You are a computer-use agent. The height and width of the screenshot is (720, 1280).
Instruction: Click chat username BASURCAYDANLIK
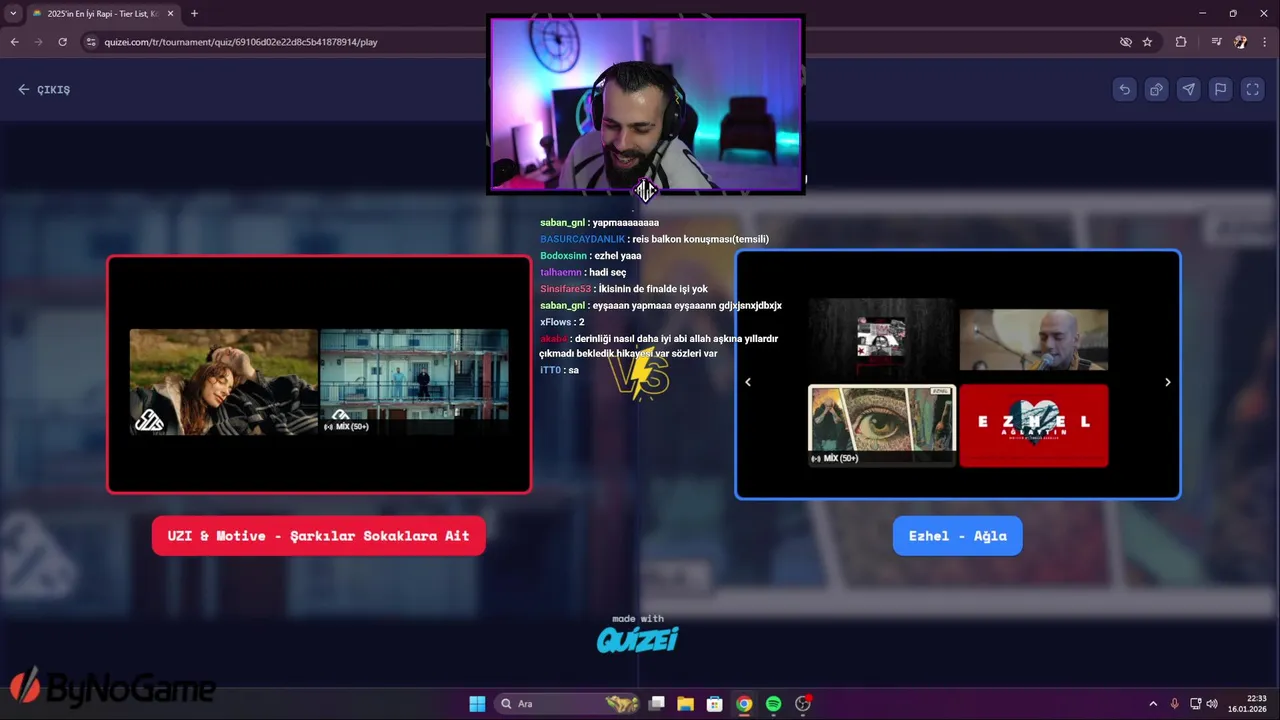pos(582,239)
